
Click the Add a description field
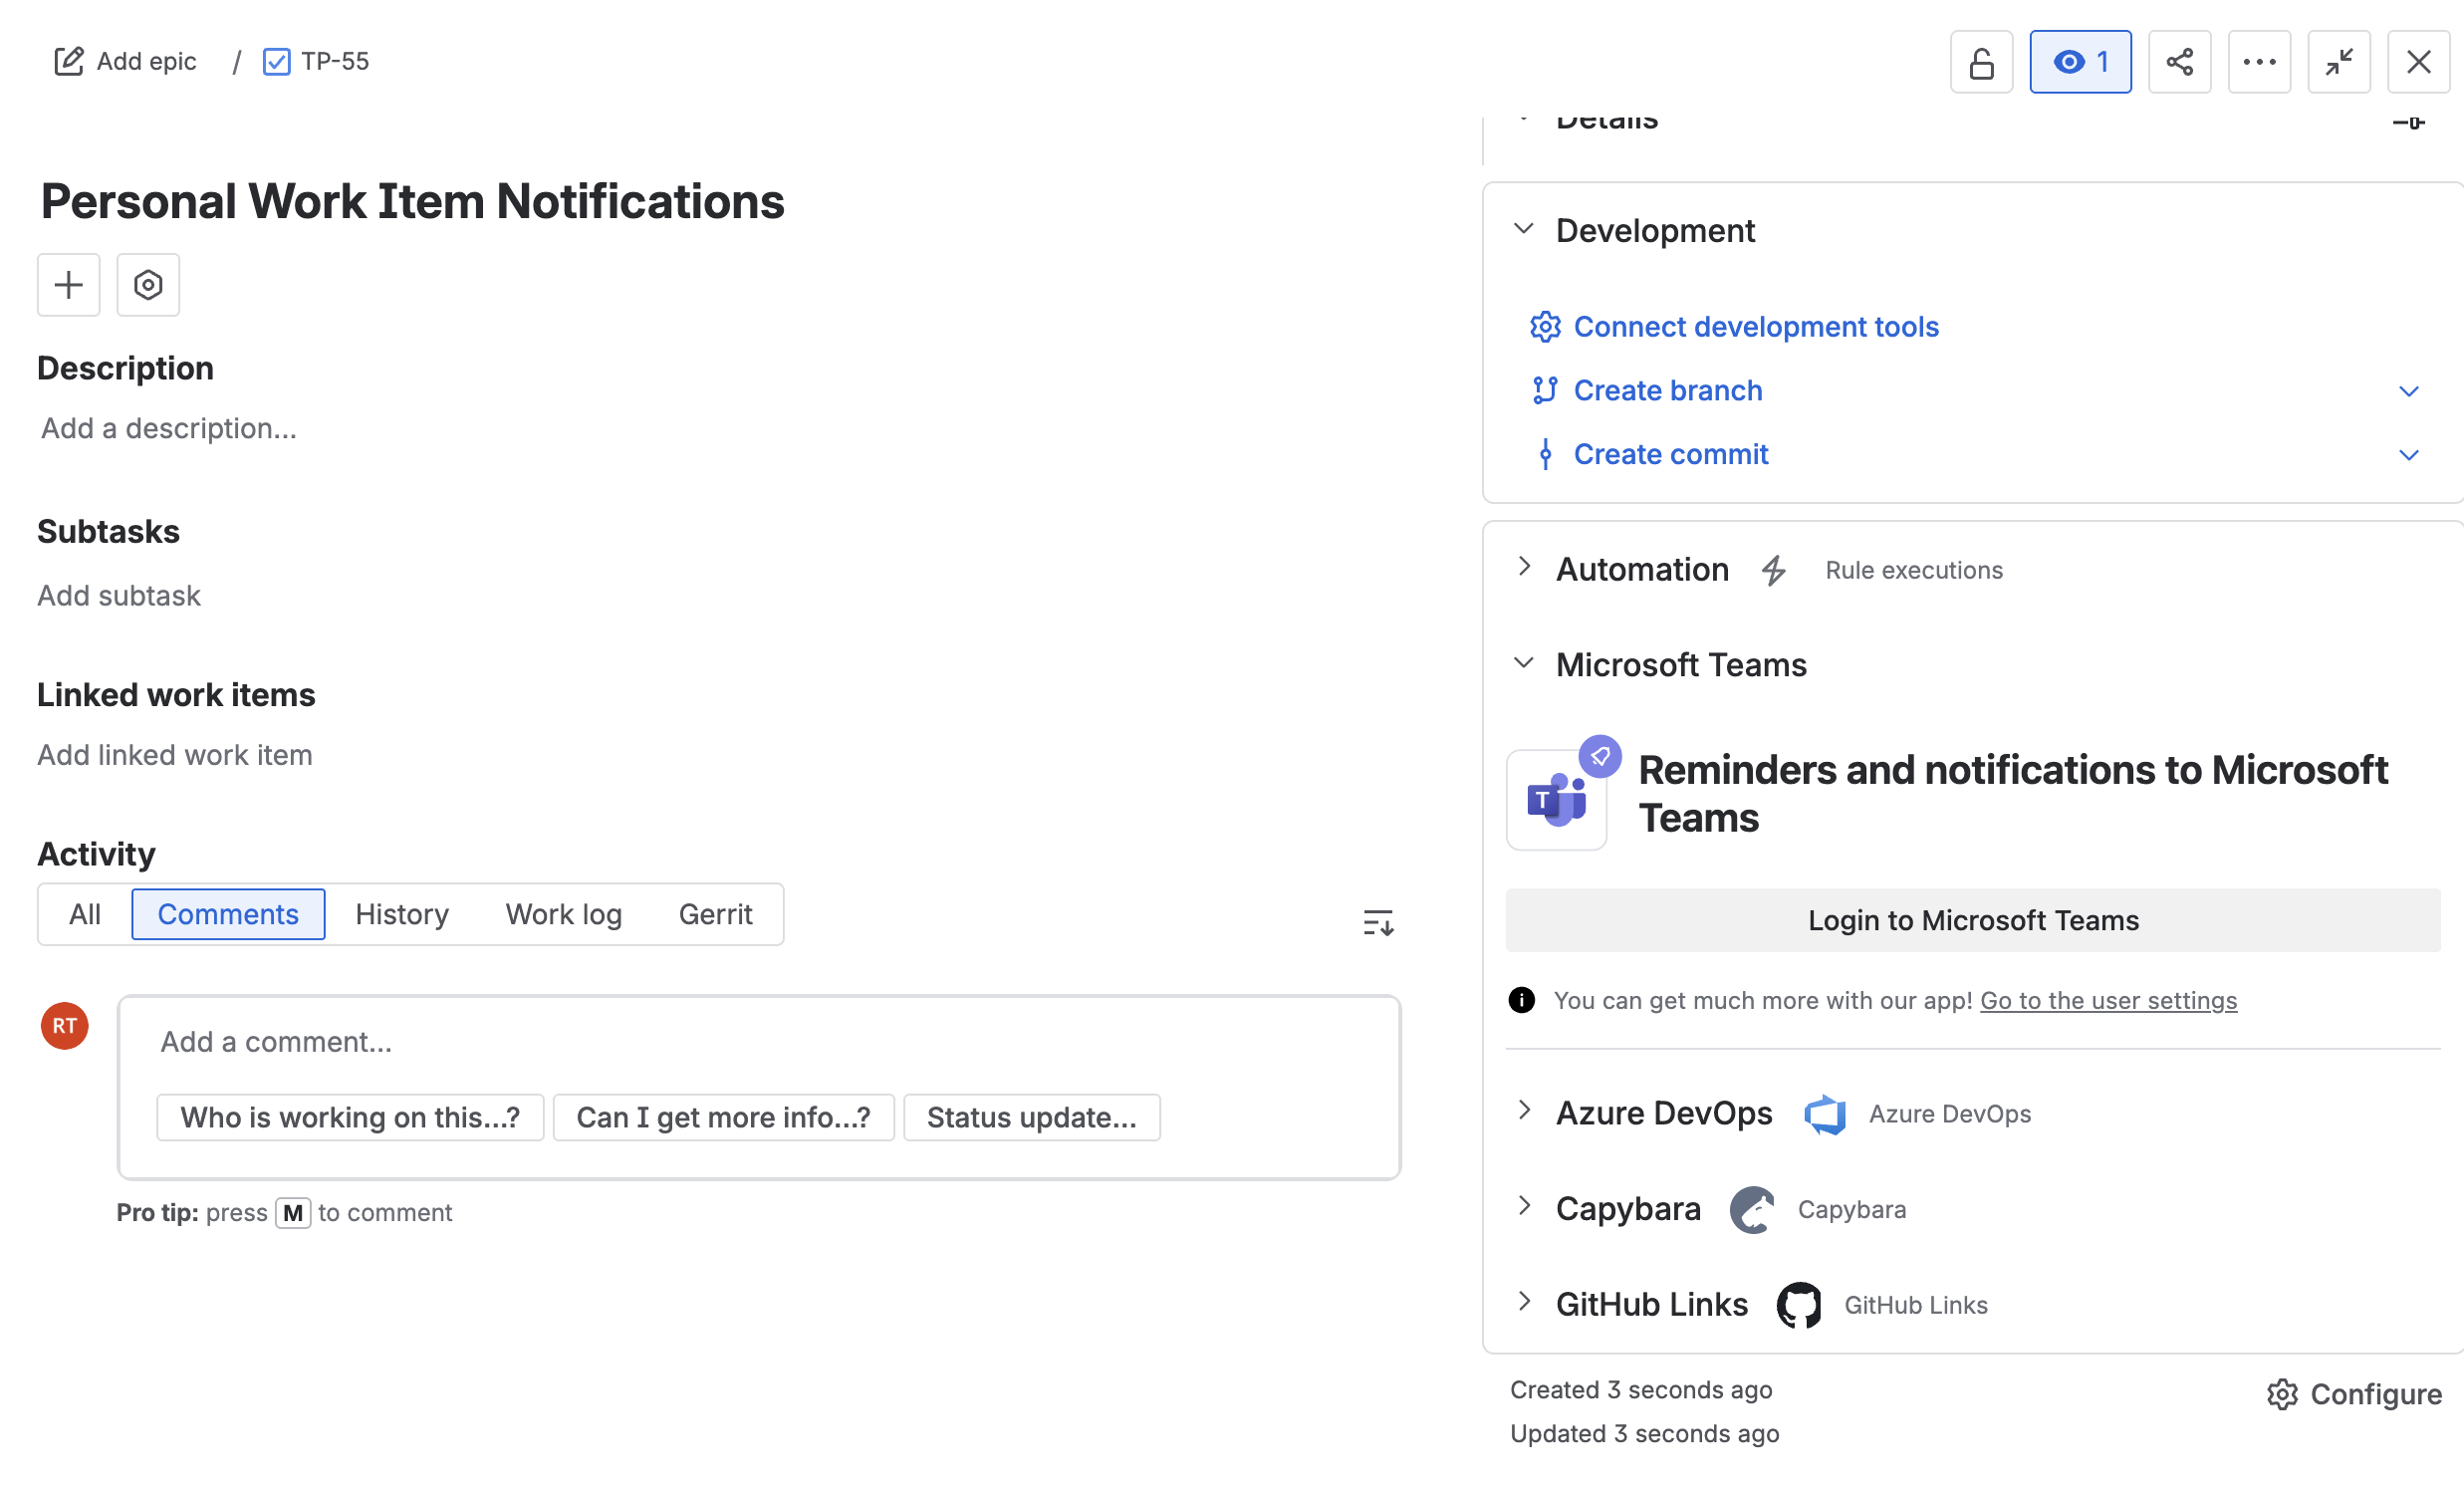click(169, 428)
